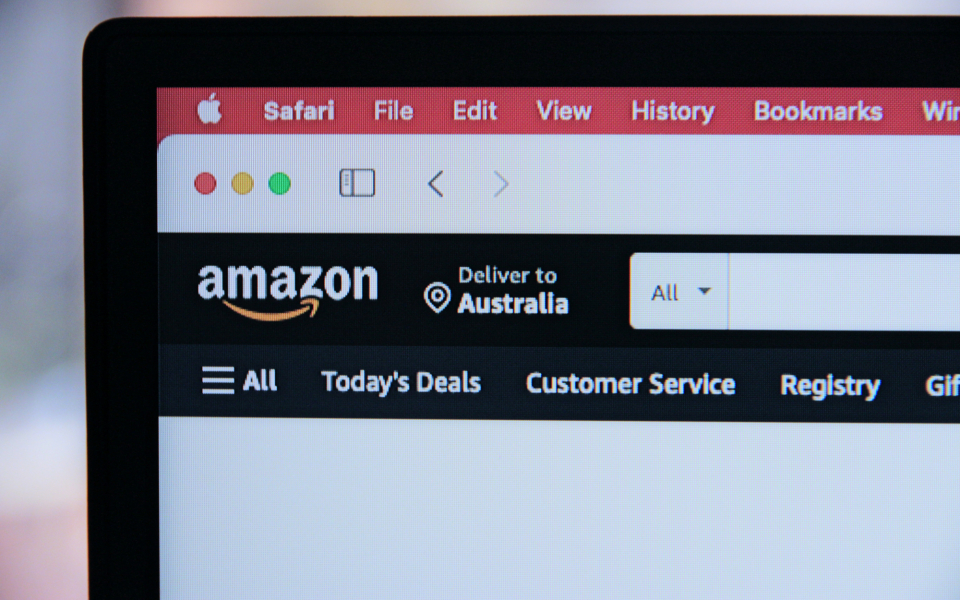Open the Bookmarks menu

[x=818, y=111]
